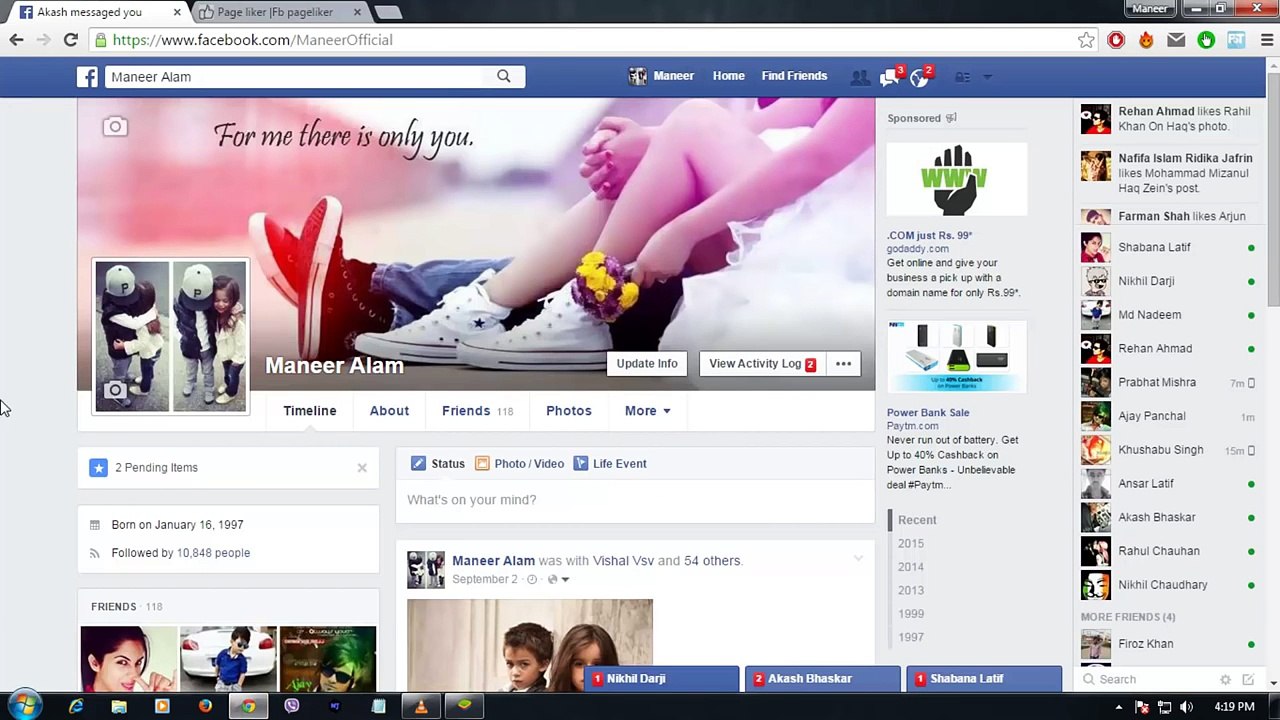Click the 10,848 people followers link
The image size is (1280, 720).
point(213,553)
